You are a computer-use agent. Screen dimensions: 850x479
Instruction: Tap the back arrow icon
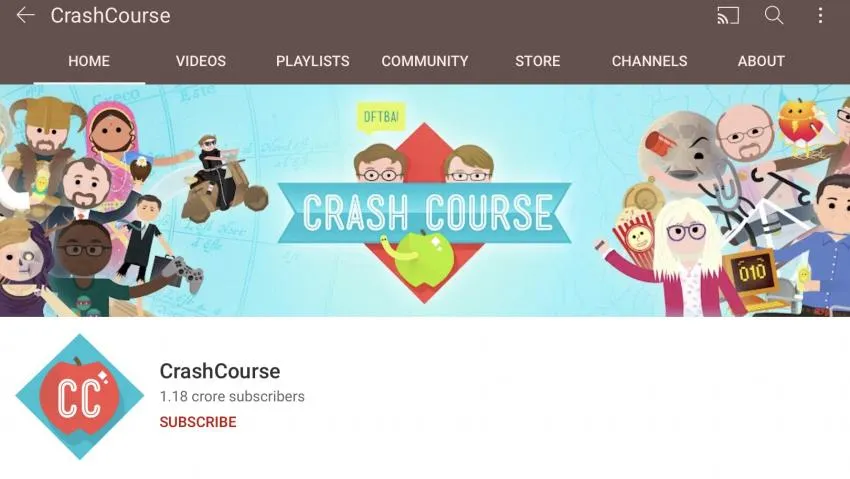point(25,16)
